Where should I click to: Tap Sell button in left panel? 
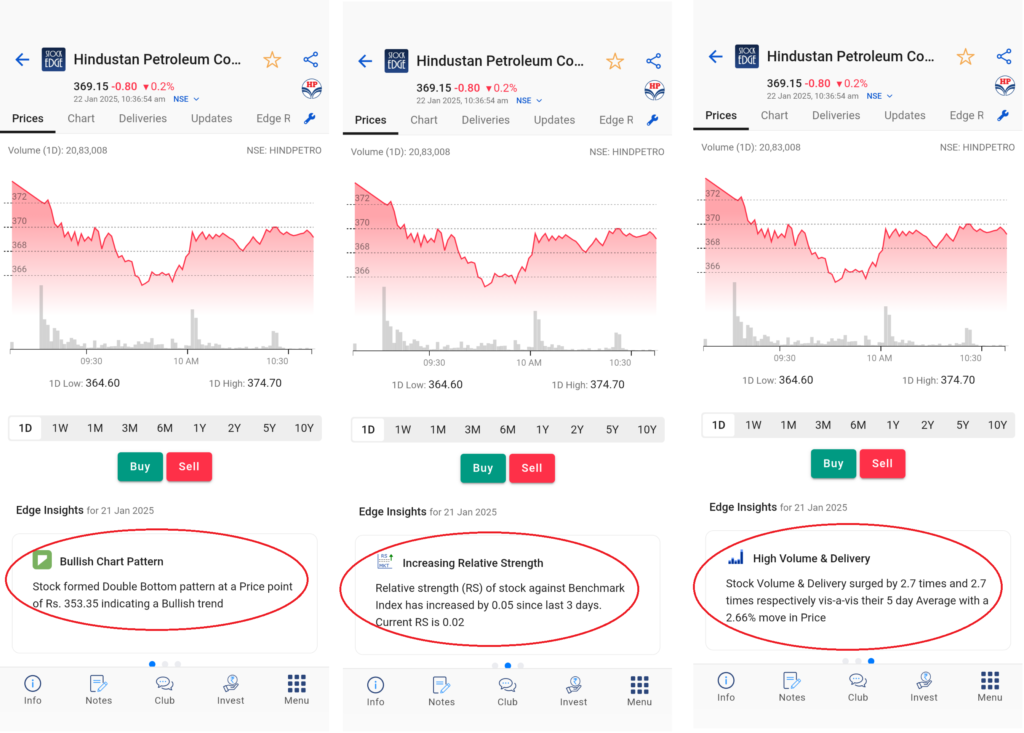[x=189, y=466]
